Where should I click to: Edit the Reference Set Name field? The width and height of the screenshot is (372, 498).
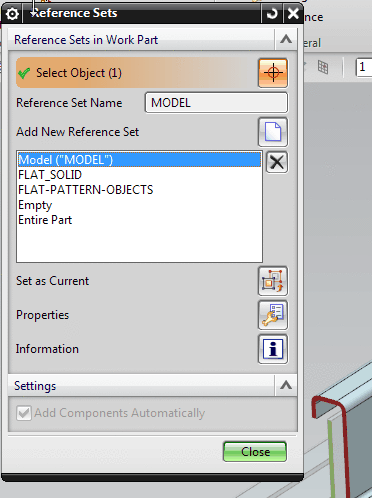click(x=216, y=103)
